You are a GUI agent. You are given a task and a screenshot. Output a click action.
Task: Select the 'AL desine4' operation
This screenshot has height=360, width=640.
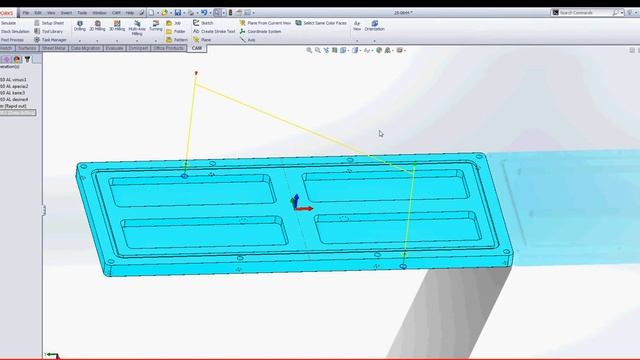14,99
